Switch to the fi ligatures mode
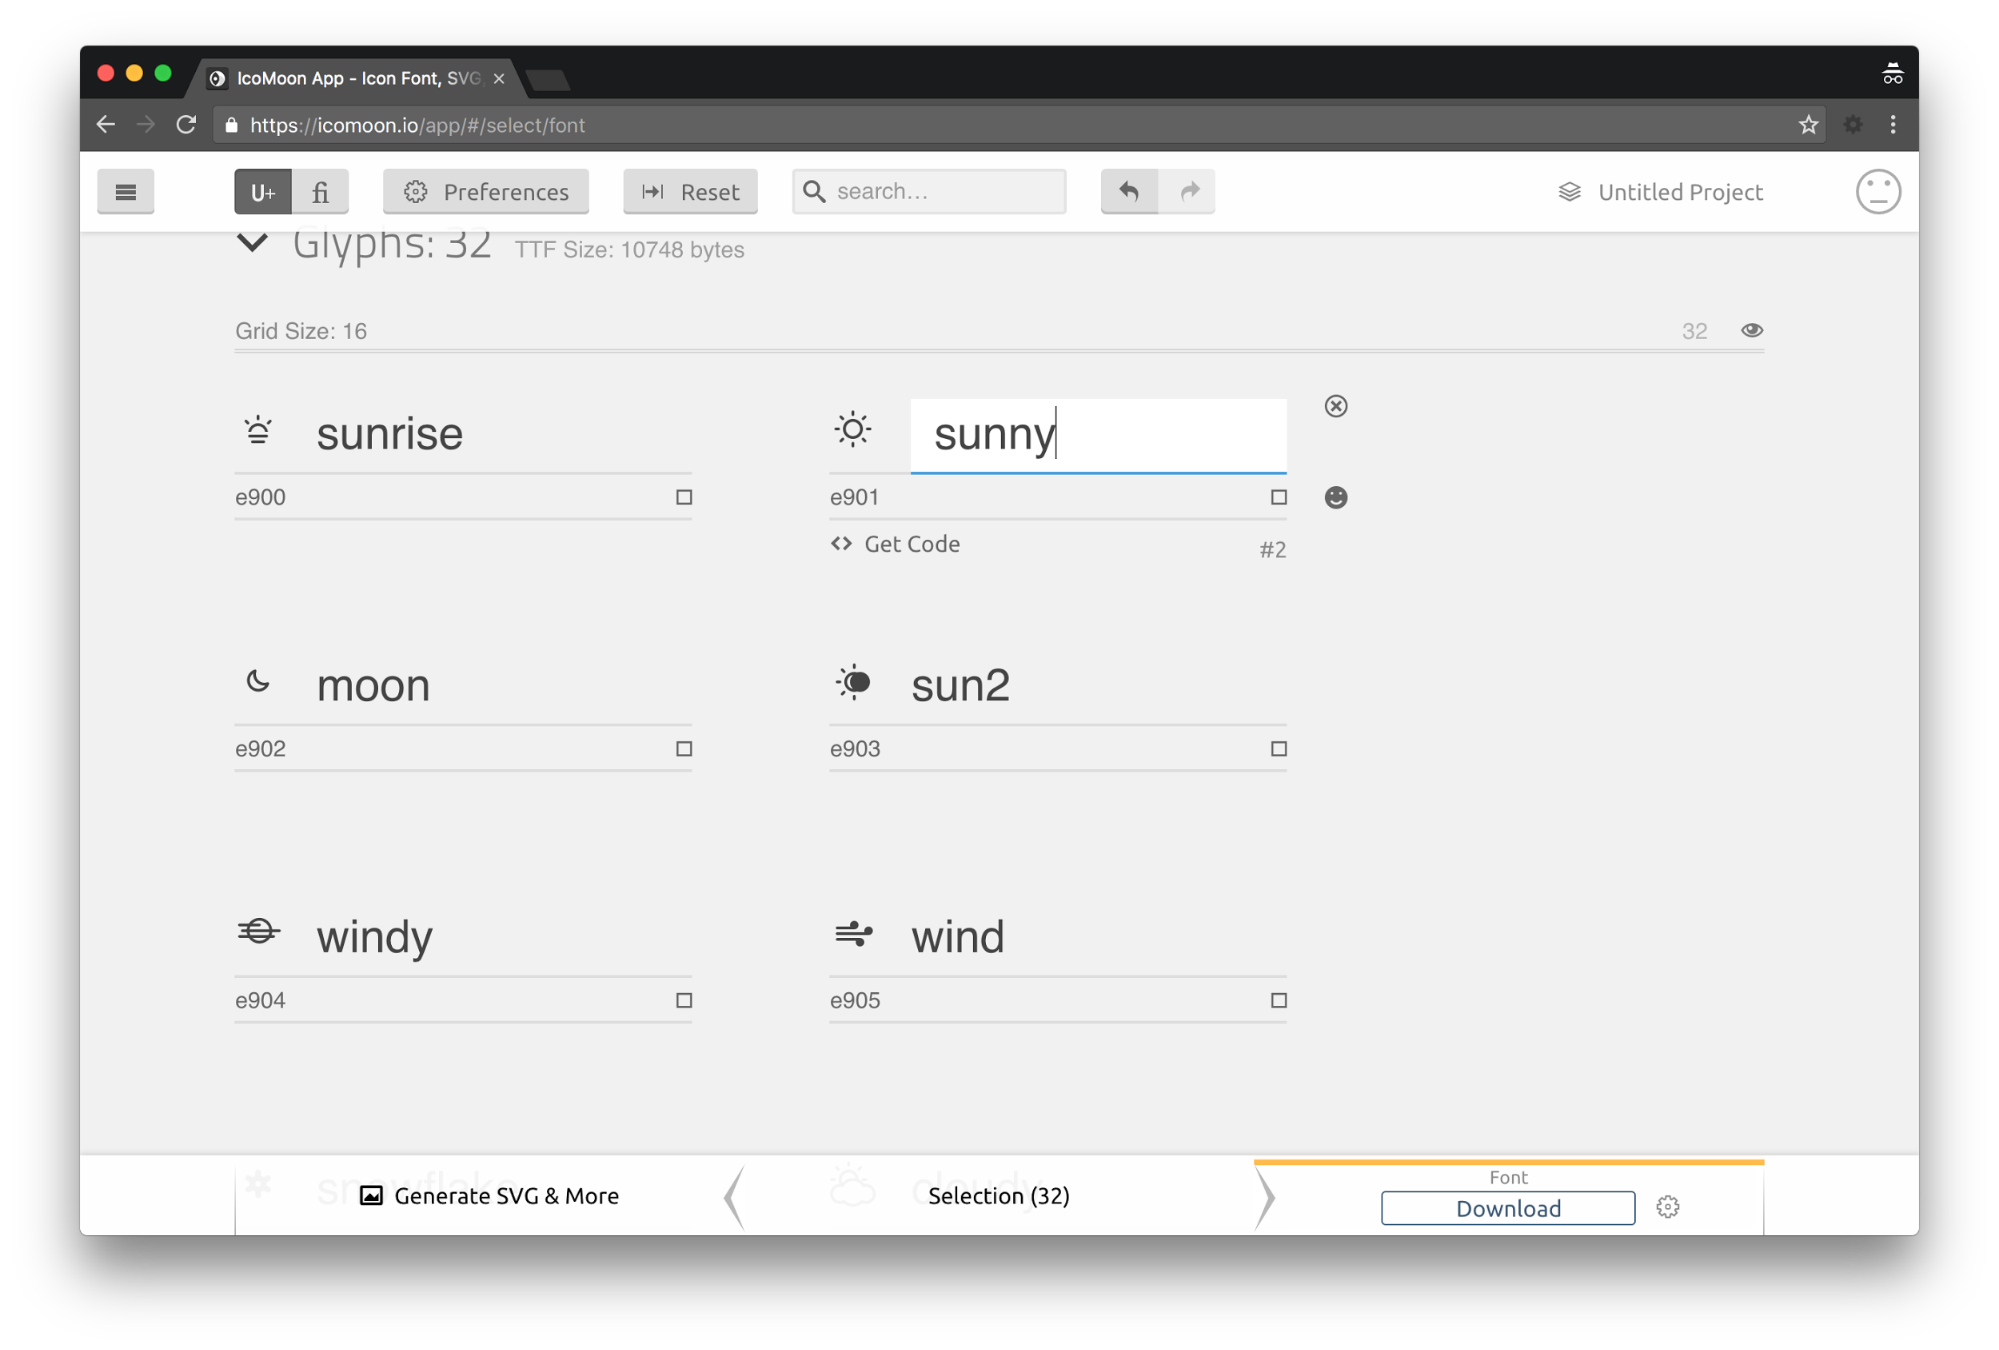 click(x=320, y=191)
